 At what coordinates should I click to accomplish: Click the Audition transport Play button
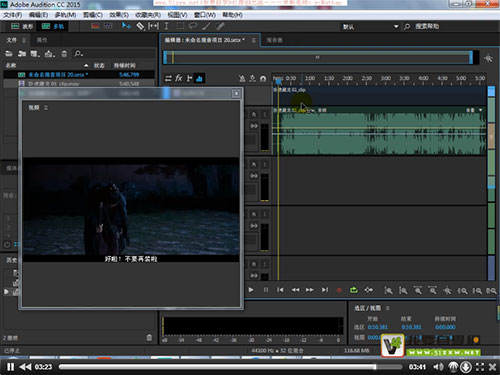[251, 290]
